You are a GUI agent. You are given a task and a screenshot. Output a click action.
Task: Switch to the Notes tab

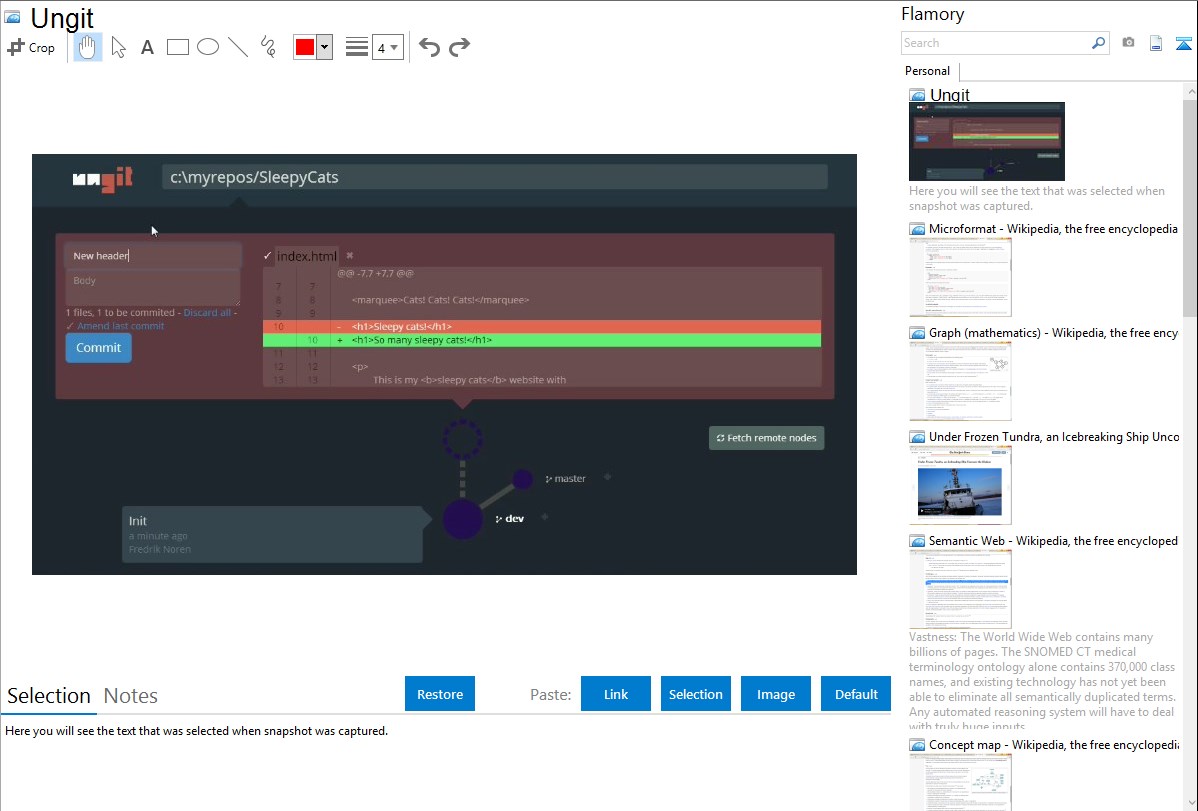pyautogui.click(x=130, y=696)
